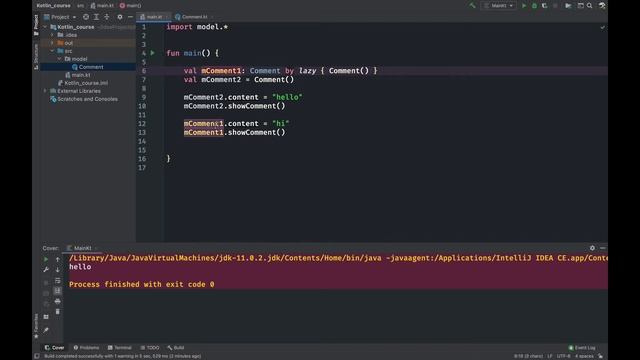The width and height of the screenshot is (640, 360).
Task: Rerun MainKt from the run panel
Action: pos(46,259)
